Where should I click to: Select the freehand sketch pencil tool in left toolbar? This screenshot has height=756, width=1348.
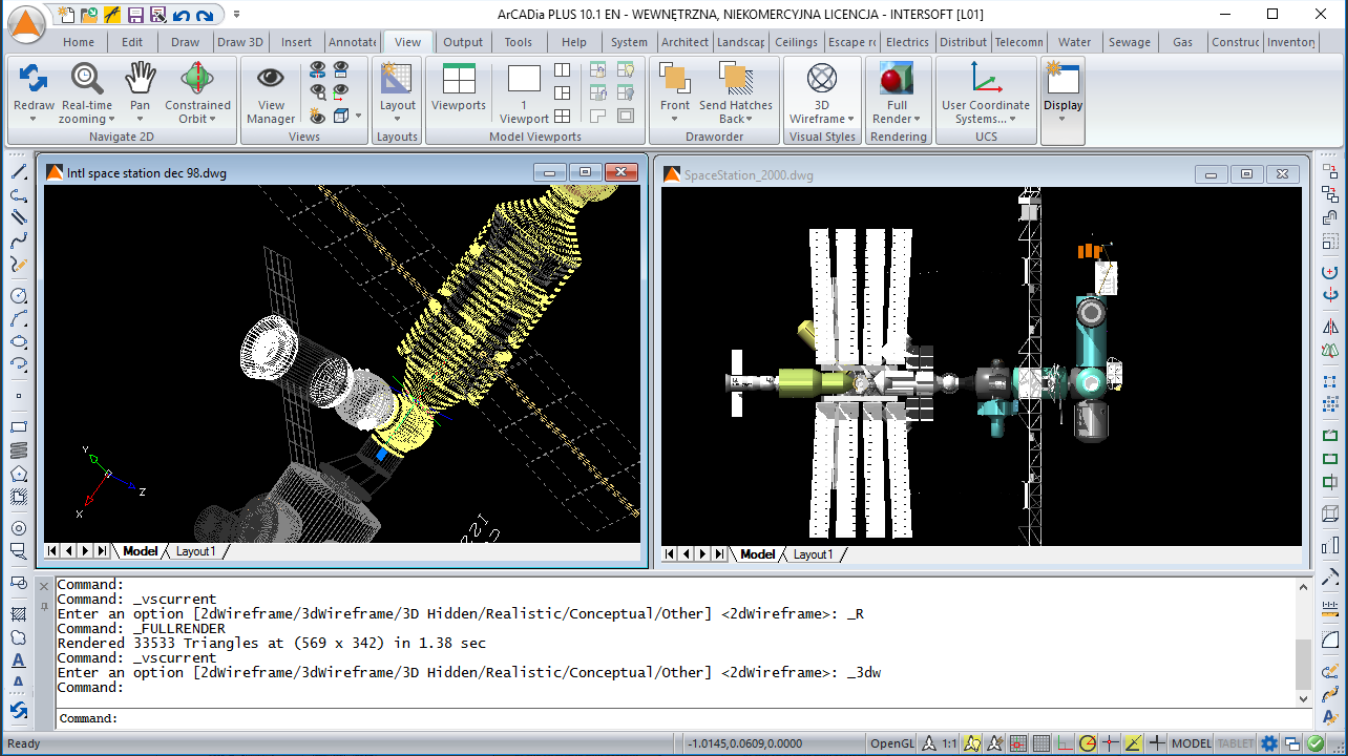(18, 264)
